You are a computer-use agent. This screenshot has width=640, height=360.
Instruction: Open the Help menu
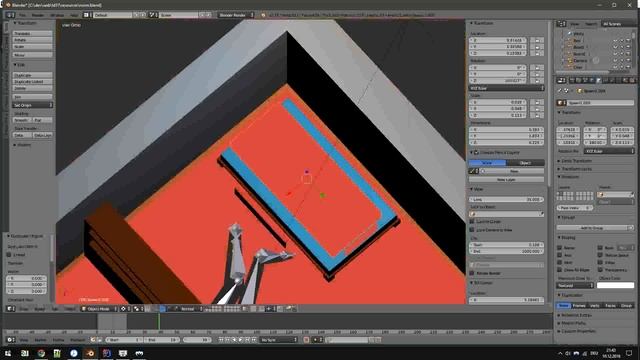point(74,15)
